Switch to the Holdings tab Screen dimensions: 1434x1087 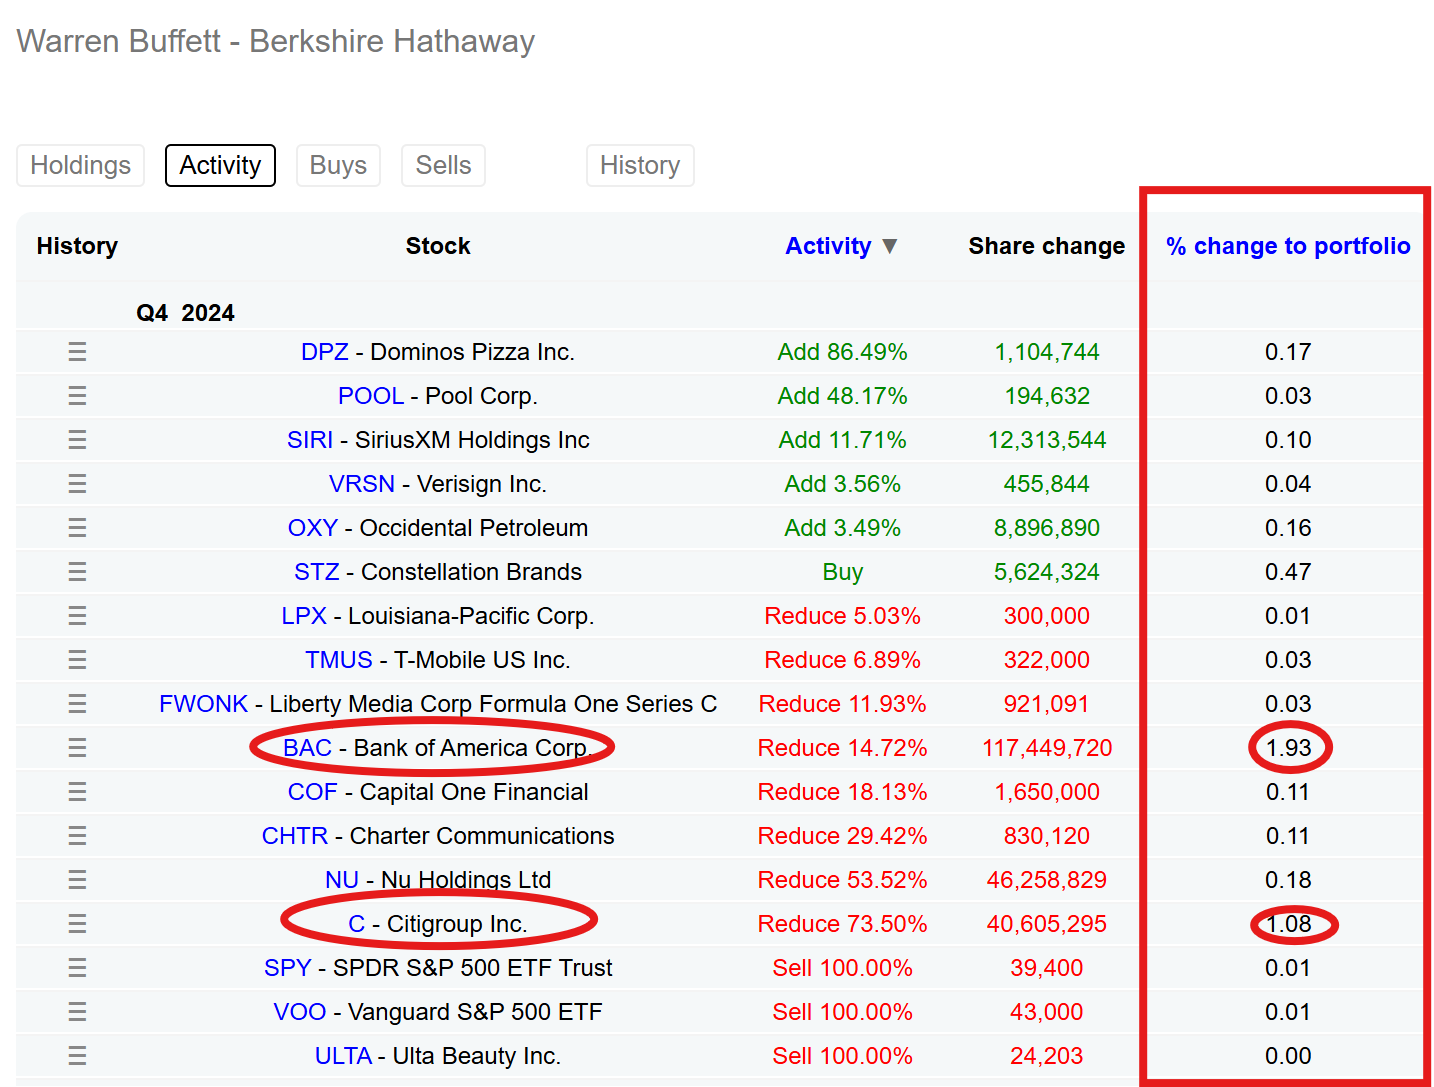pyautogui.click(x=81, y=165)
